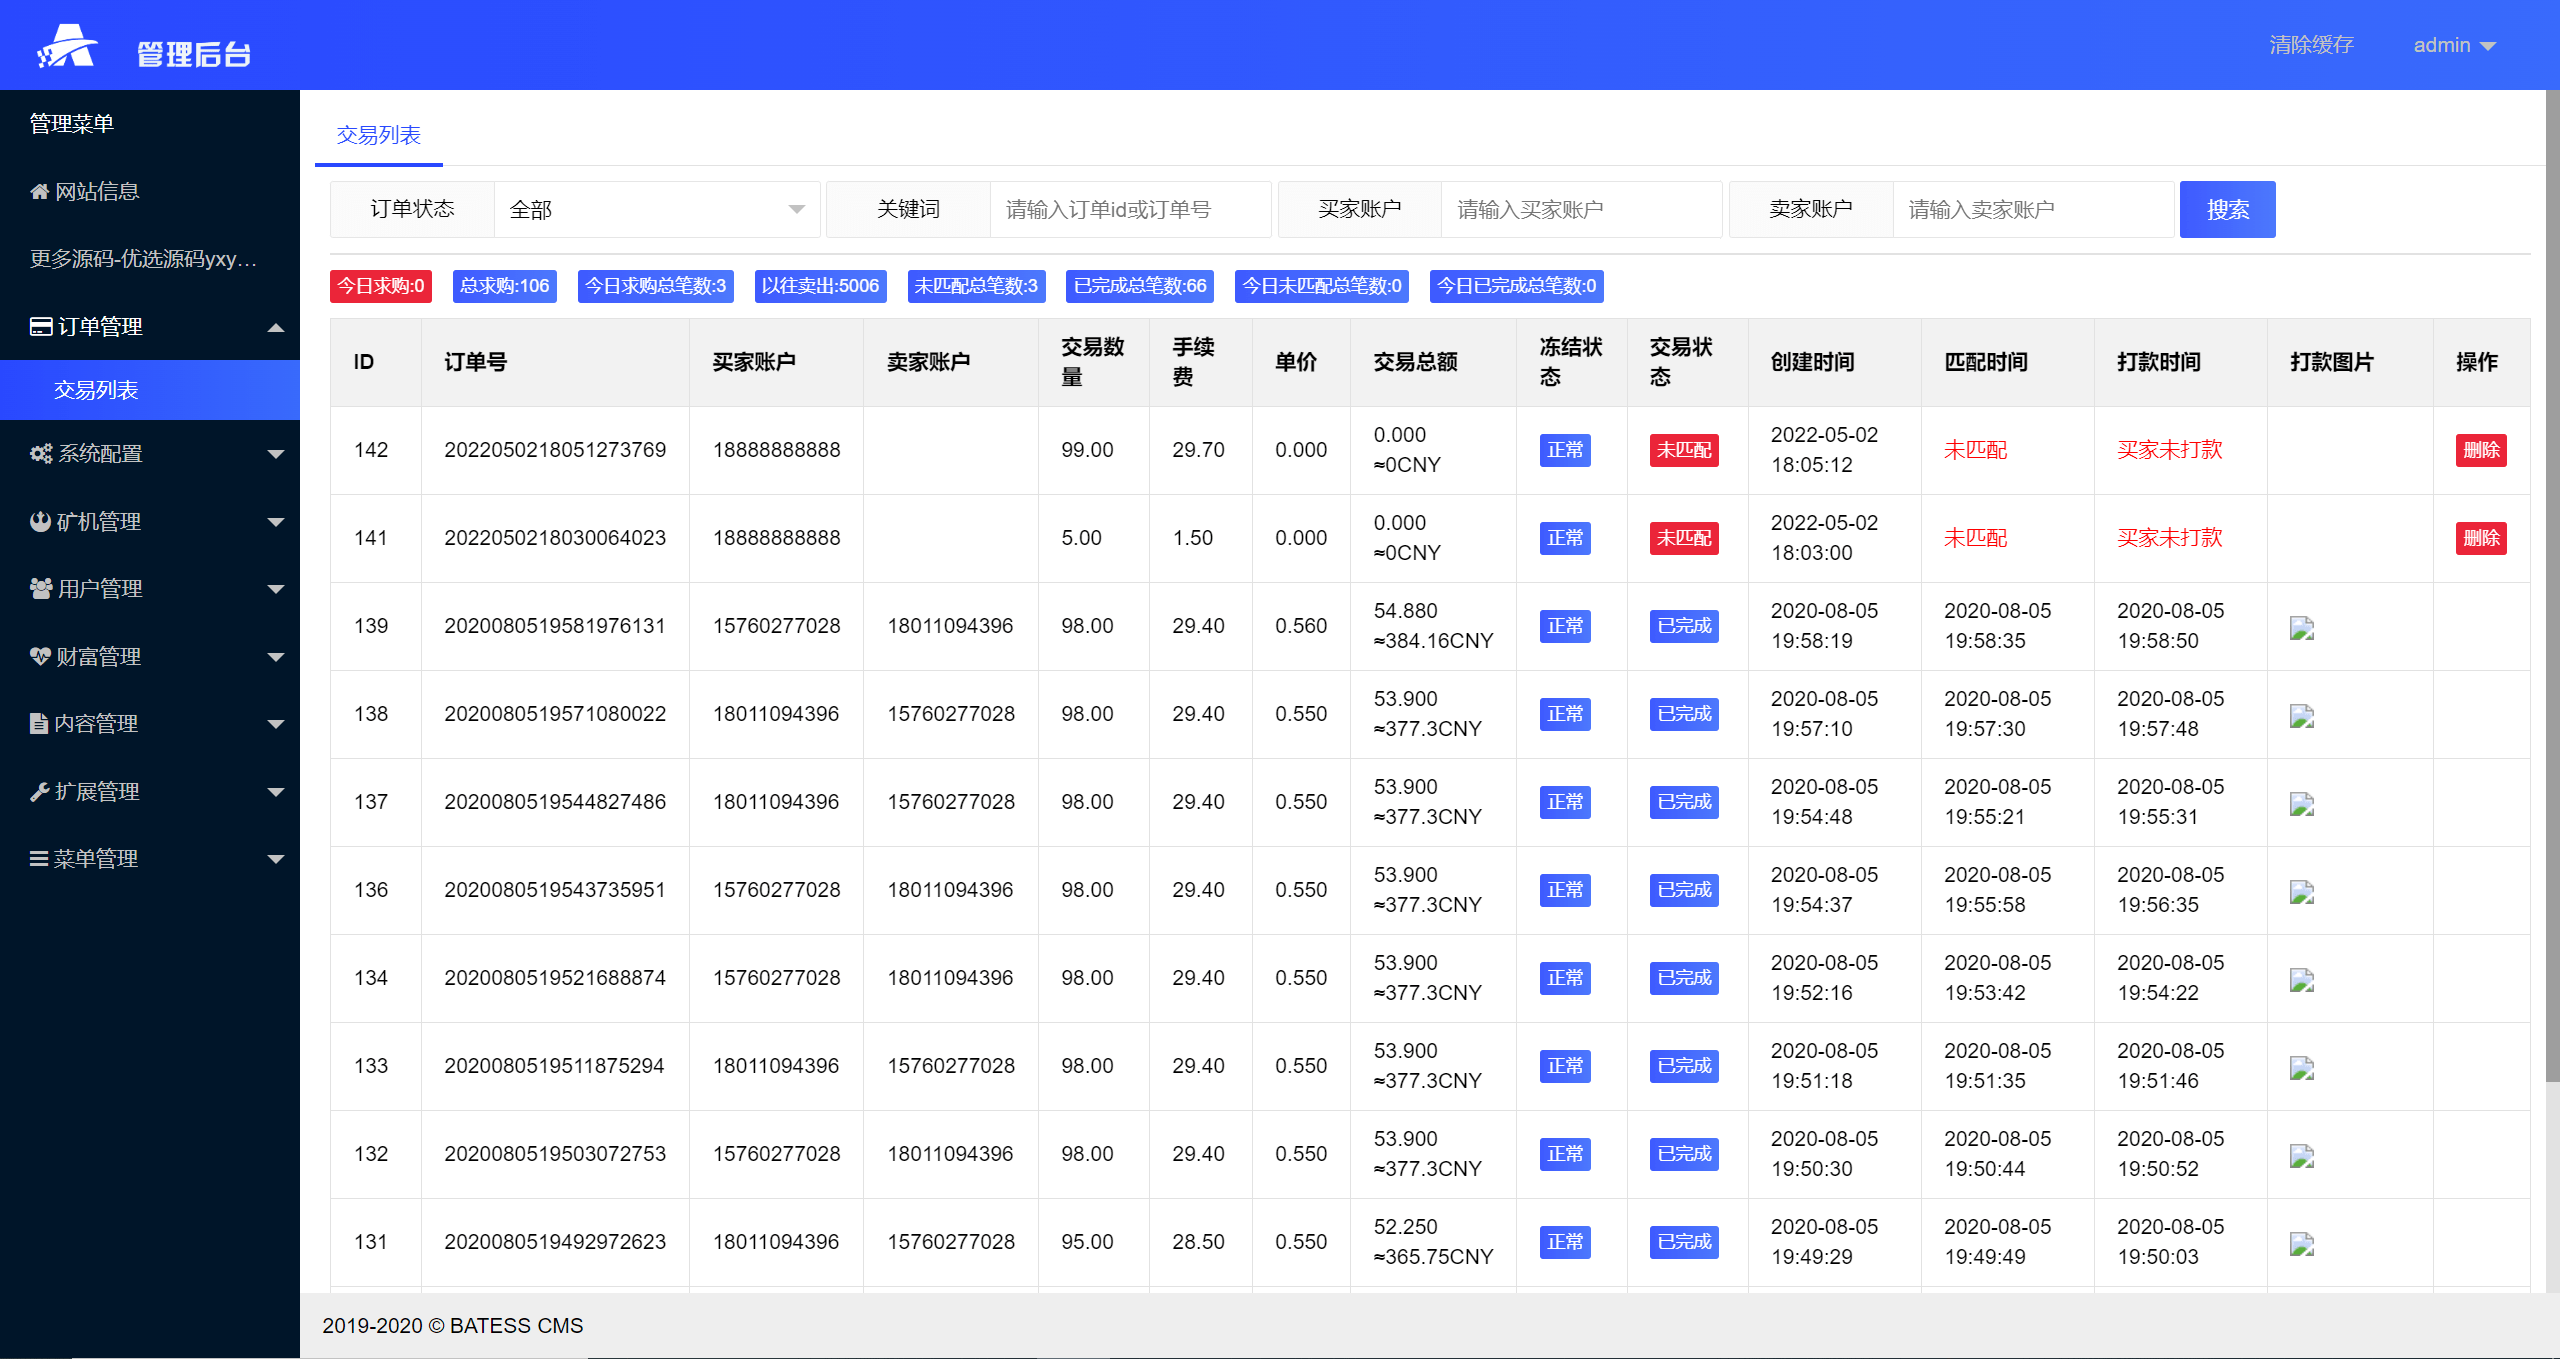The image size is (2560, 1359).
Task: Switch to the 交易列表 tab
Action: point(378,135)
